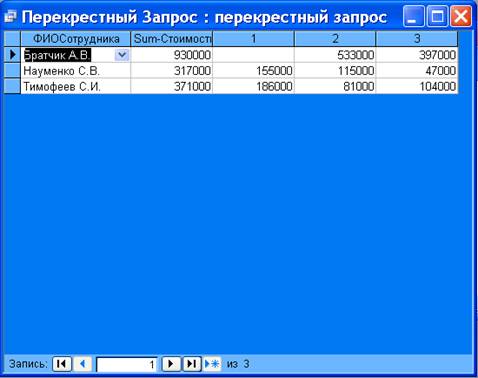This screenshot has width=478, height=378.
Task: Select the Sum-Стоимость column header
Action: click(x=171, y=39)
